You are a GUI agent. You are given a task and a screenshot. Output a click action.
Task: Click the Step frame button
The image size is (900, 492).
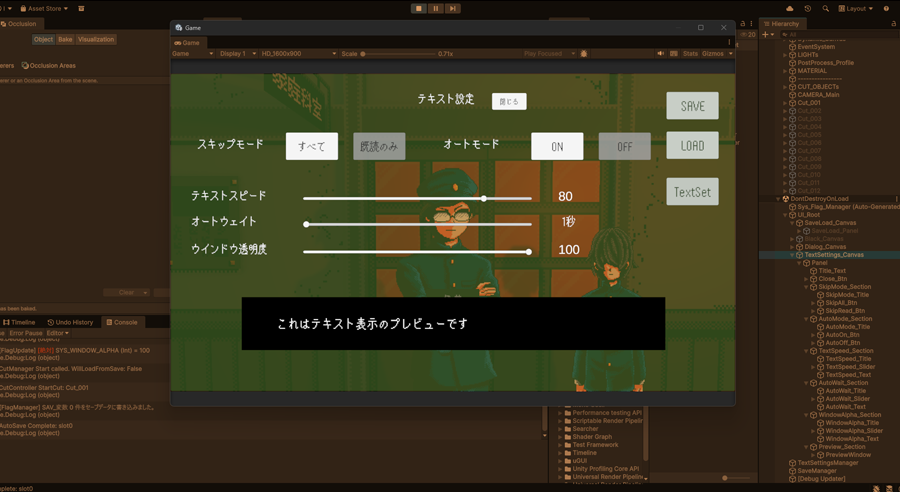[453, 8]
